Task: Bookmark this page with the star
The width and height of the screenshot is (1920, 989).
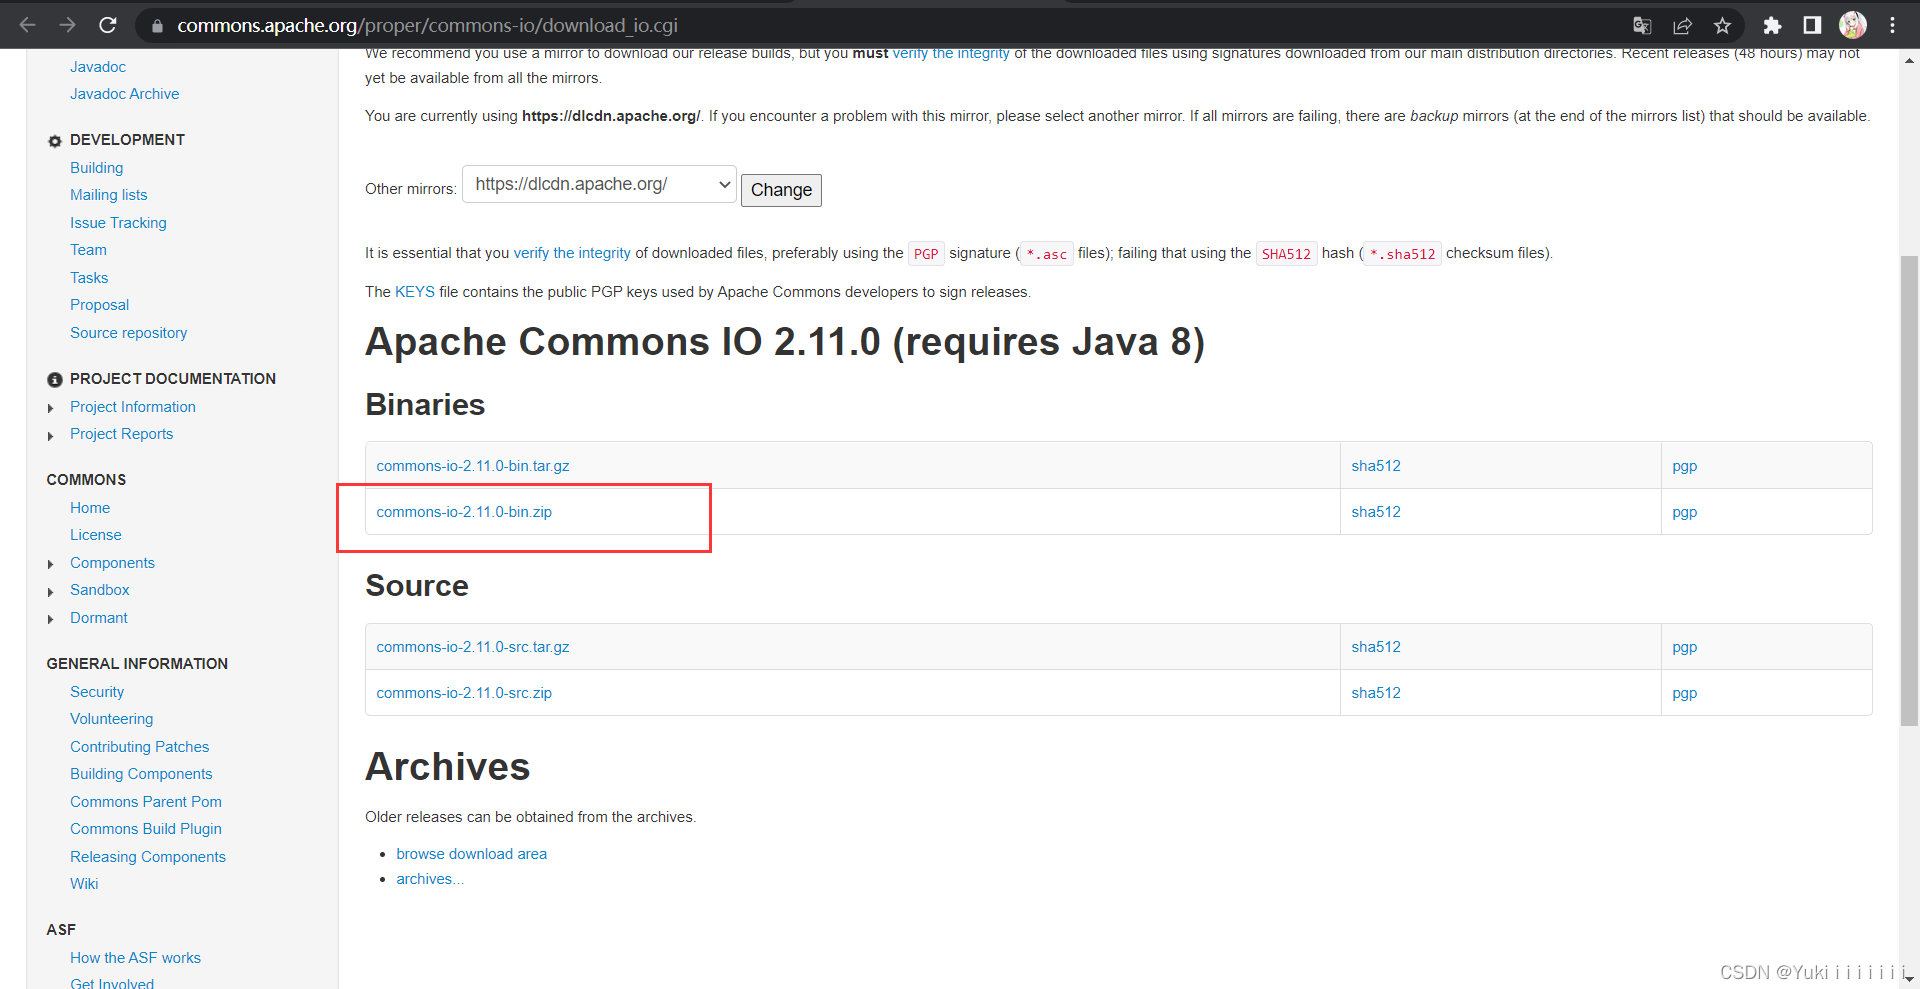Action: click(1722, 25)
